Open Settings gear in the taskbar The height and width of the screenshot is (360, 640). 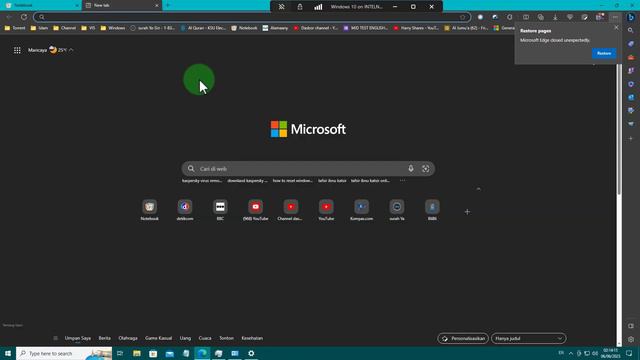pos(251,353)
